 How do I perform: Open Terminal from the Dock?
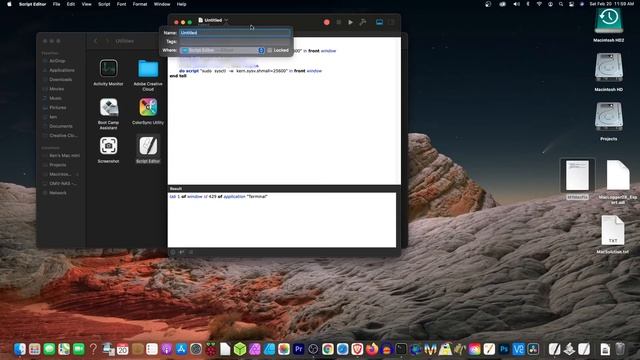pos(401,349)
